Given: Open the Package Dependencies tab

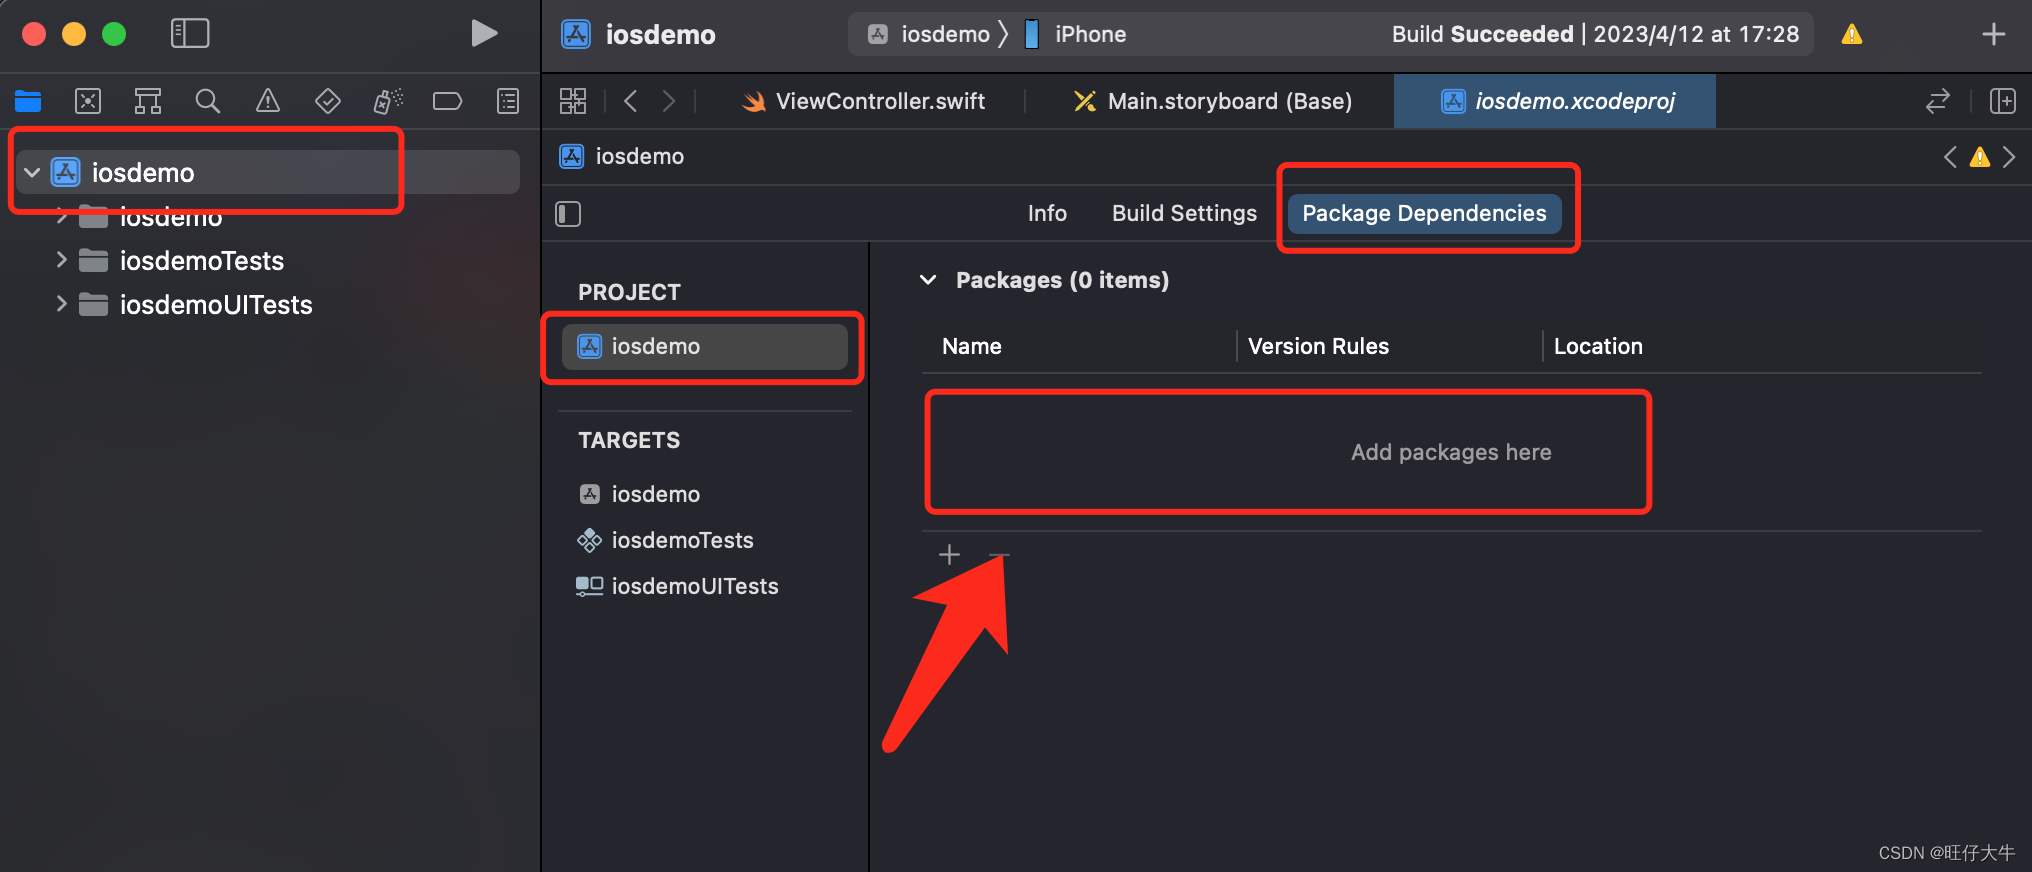Looking at the screenshot, I should tap(1424, 213).
